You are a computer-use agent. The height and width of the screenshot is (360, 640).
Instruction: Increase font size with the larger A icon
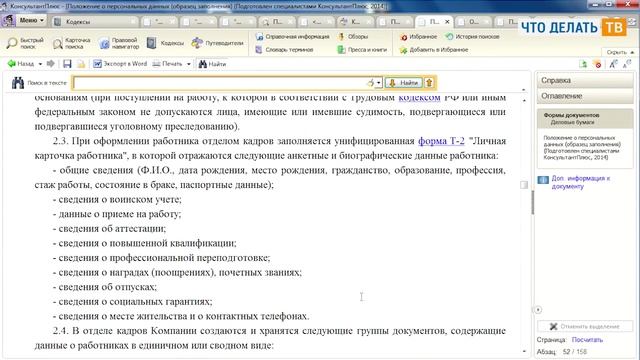click(613, 64)
